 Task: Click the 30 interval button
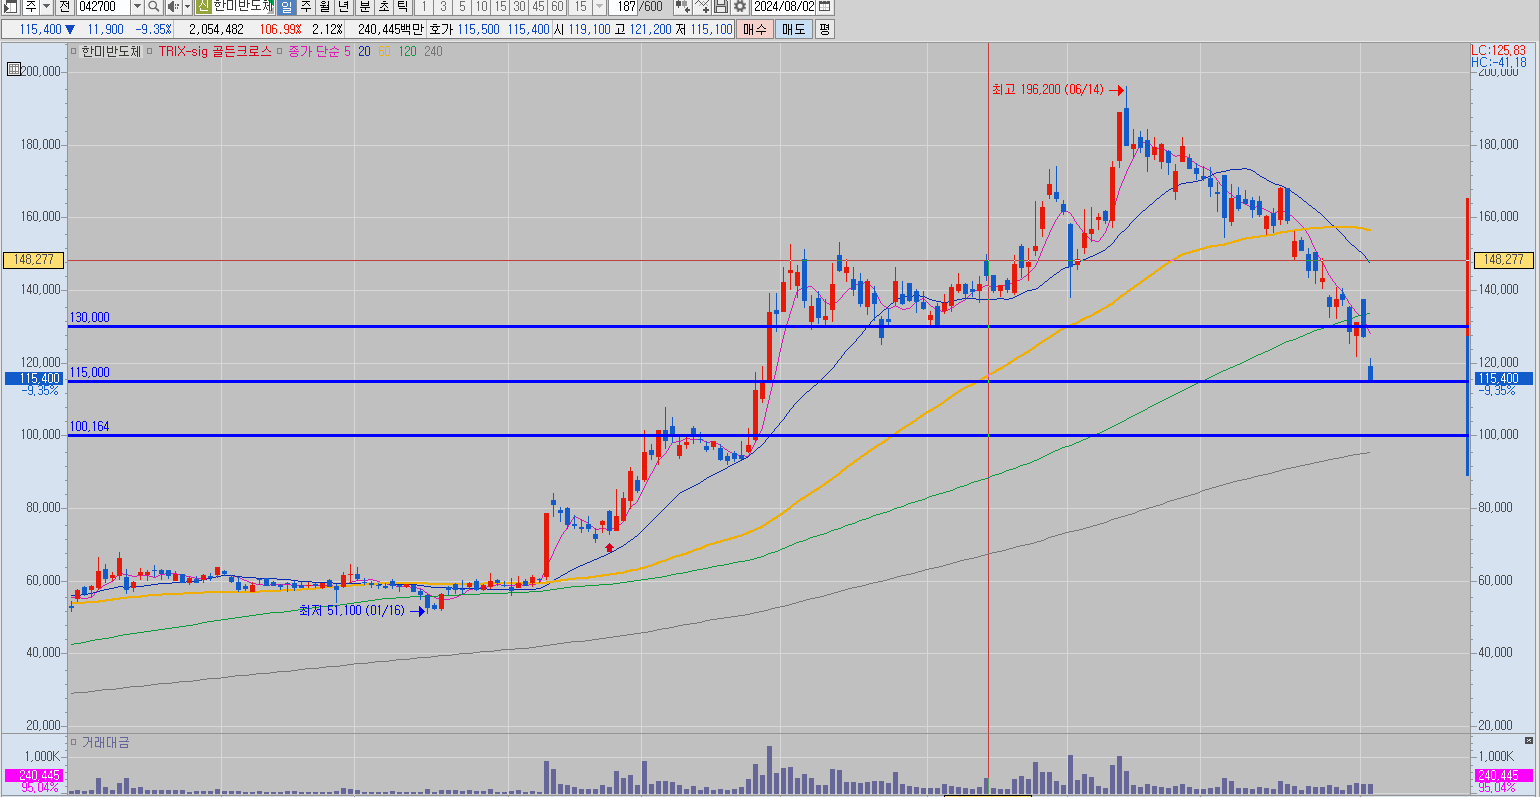(x=519, y=7)
